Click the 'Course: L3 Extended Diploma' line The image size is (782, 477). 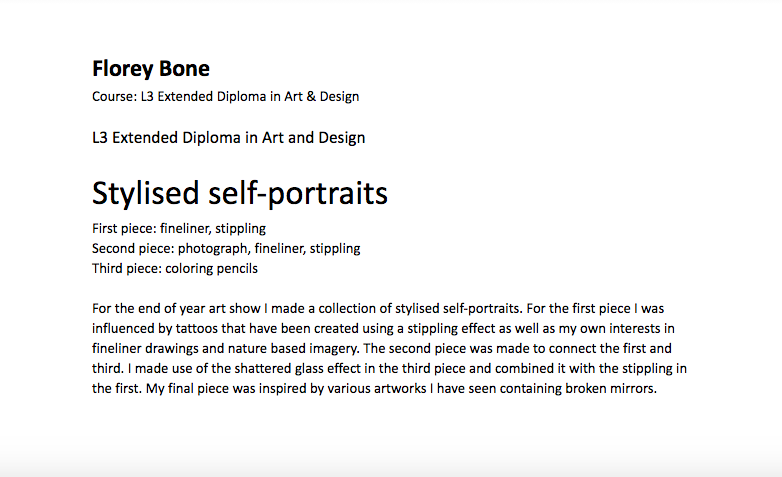[225, 96]
